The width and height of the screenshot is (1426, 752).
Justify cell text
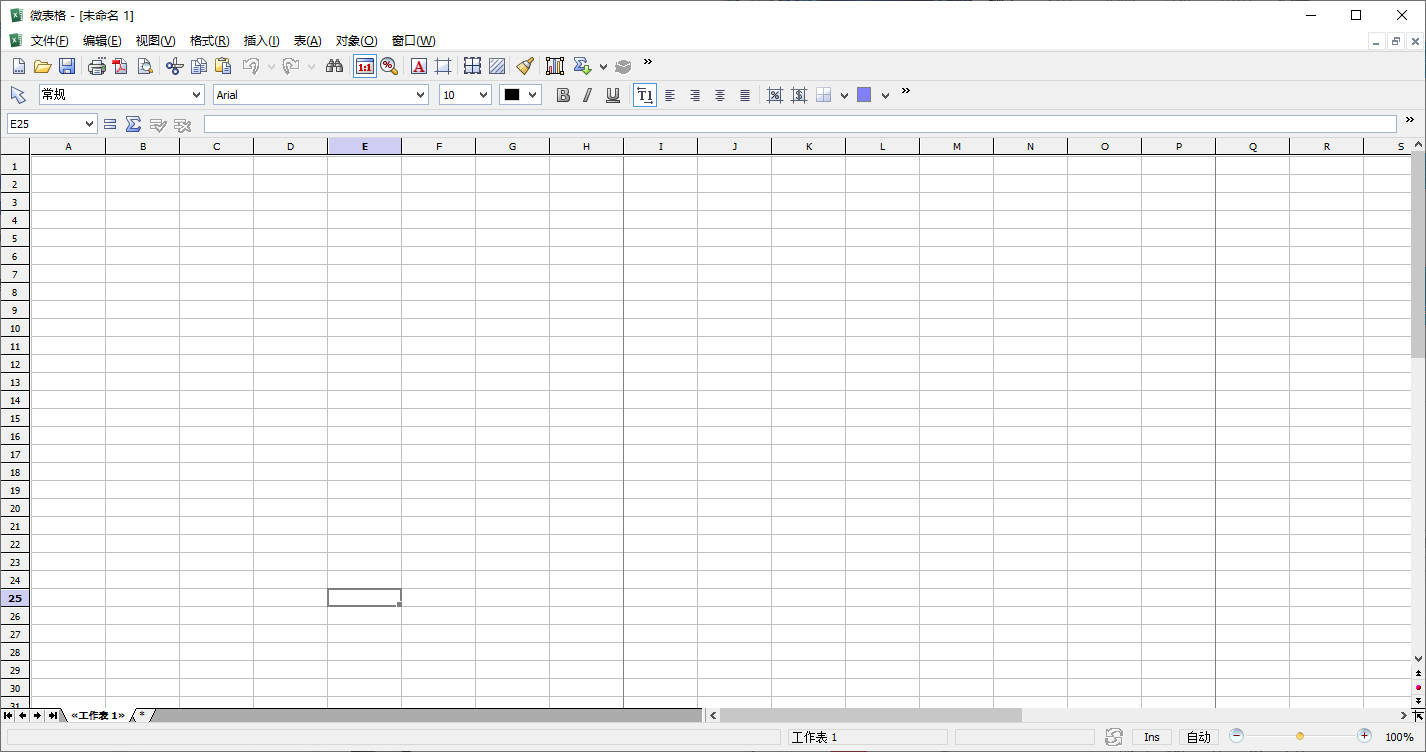745,95
